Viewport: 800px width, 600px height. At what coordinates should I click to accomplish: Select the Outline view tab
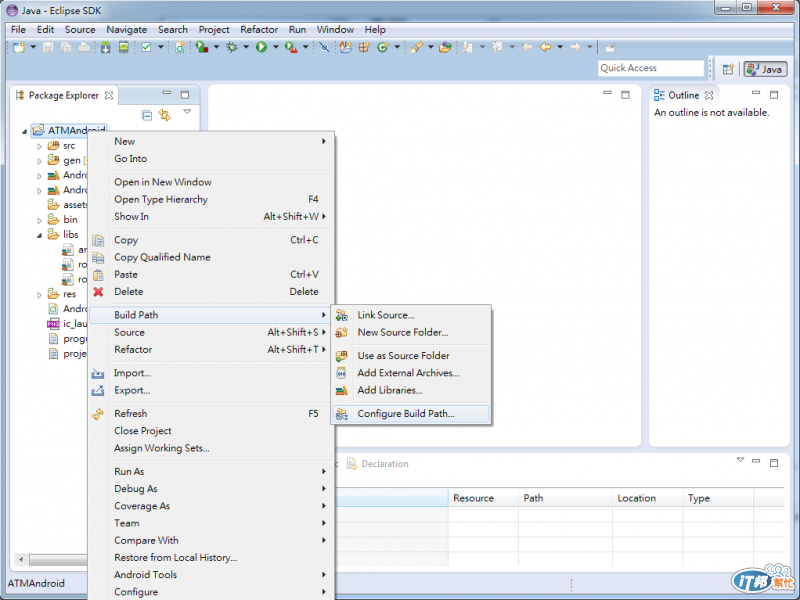tap(684, 95)
